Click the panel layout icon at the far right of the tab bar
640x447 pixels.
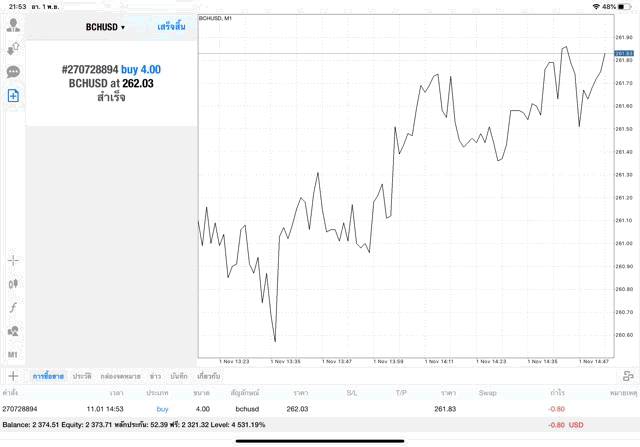pos(627,376)
